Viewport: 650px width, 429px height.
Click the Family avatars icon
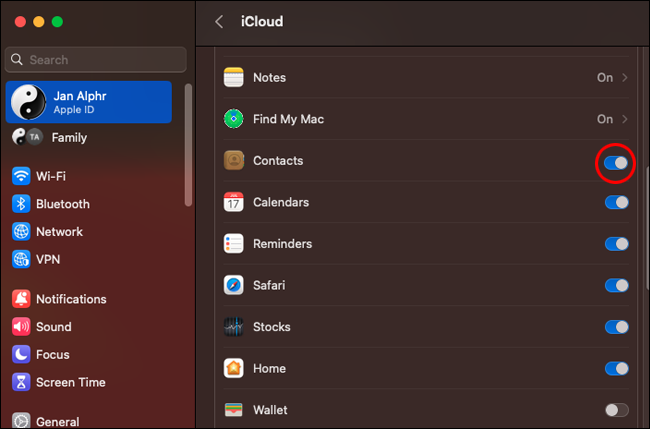click(x=27, y=137)
